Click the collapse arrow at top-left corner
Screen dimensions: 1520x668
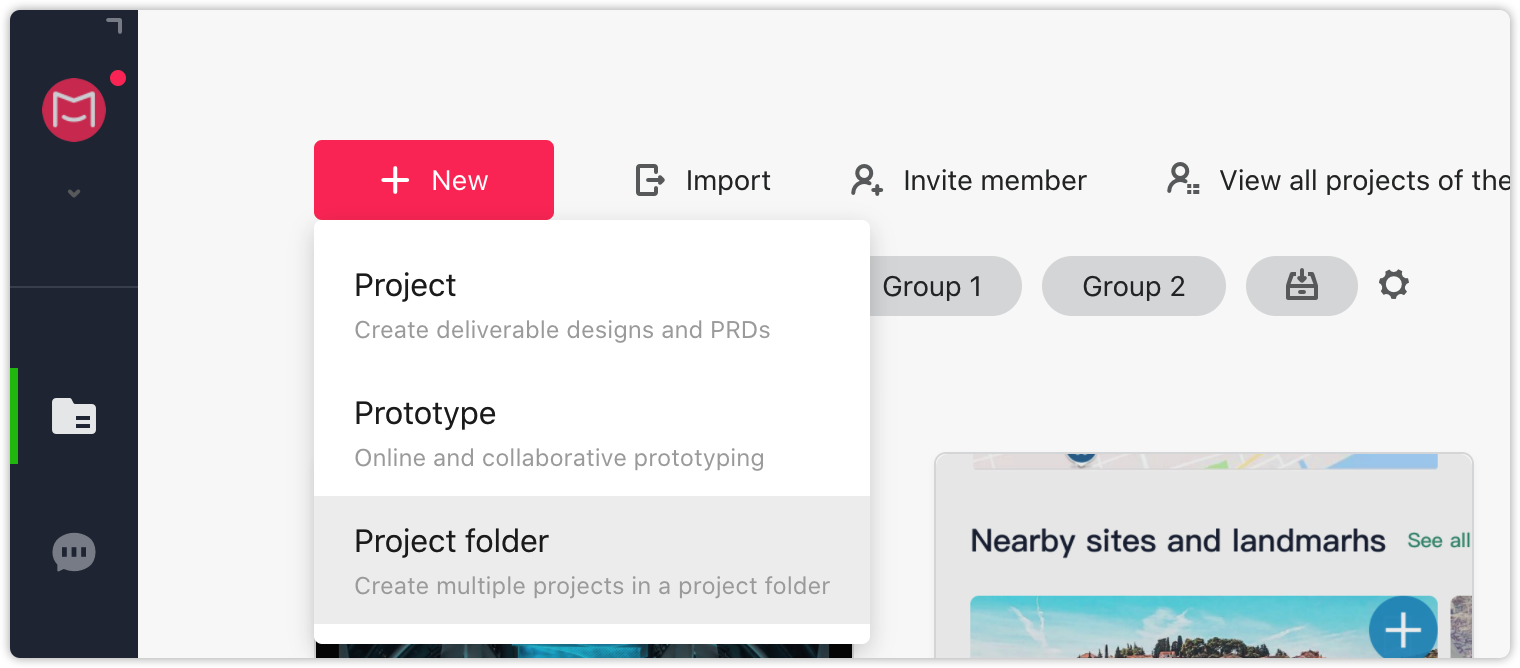[x=113, y=27]
